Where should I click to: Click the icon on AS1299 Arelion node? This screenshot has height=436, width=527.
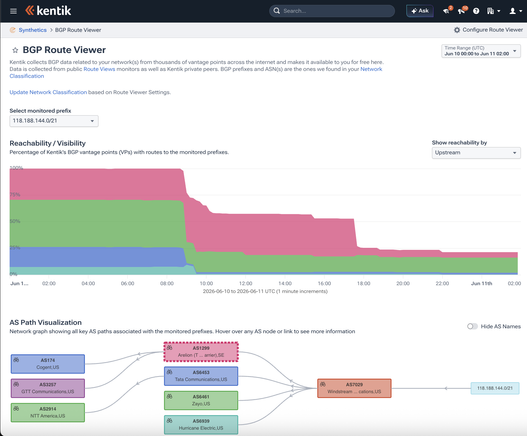point(169,348)
